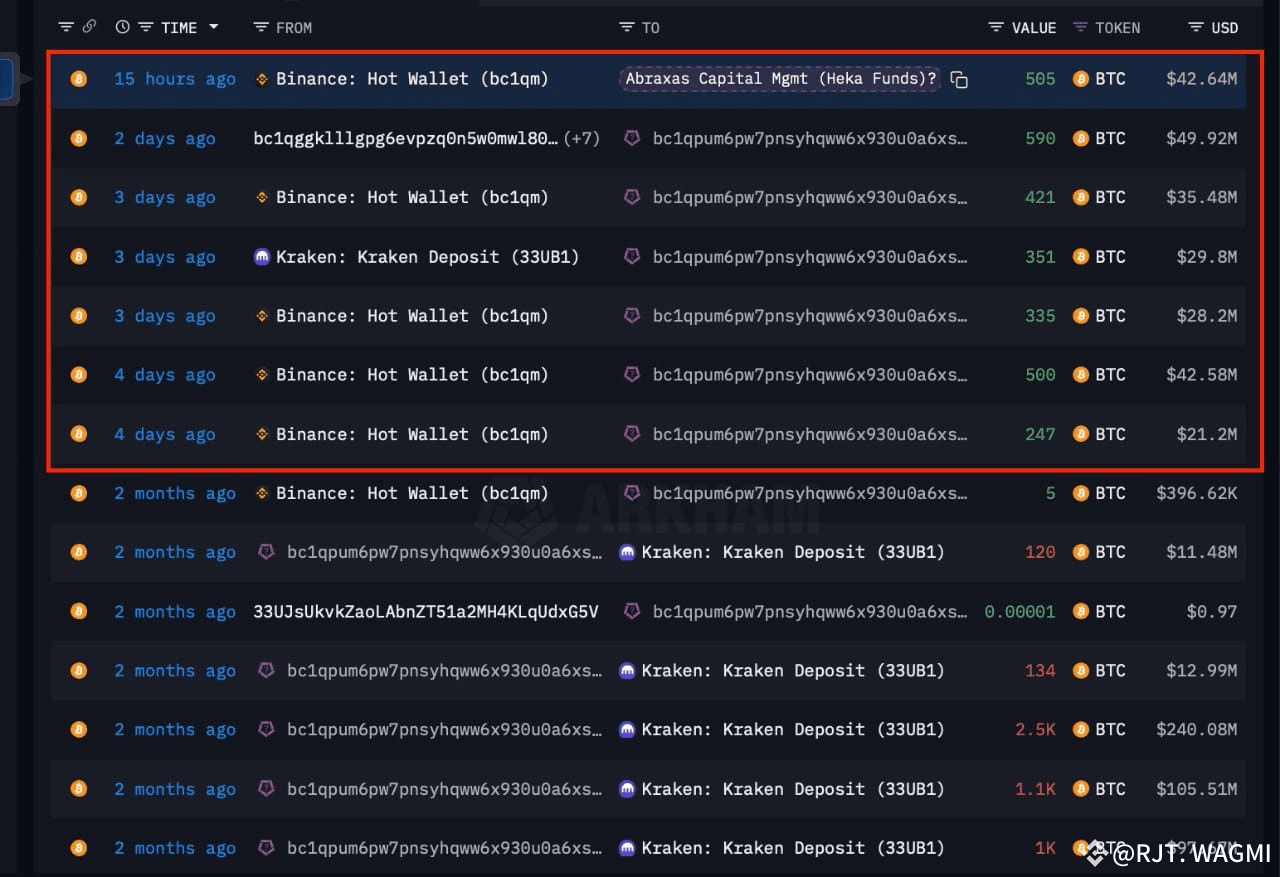The height and width of the screenshot is (877, 1280).
Task: Click the Kraken exchange icon on the 3 days ago deposit row
Action: point(261,257)
